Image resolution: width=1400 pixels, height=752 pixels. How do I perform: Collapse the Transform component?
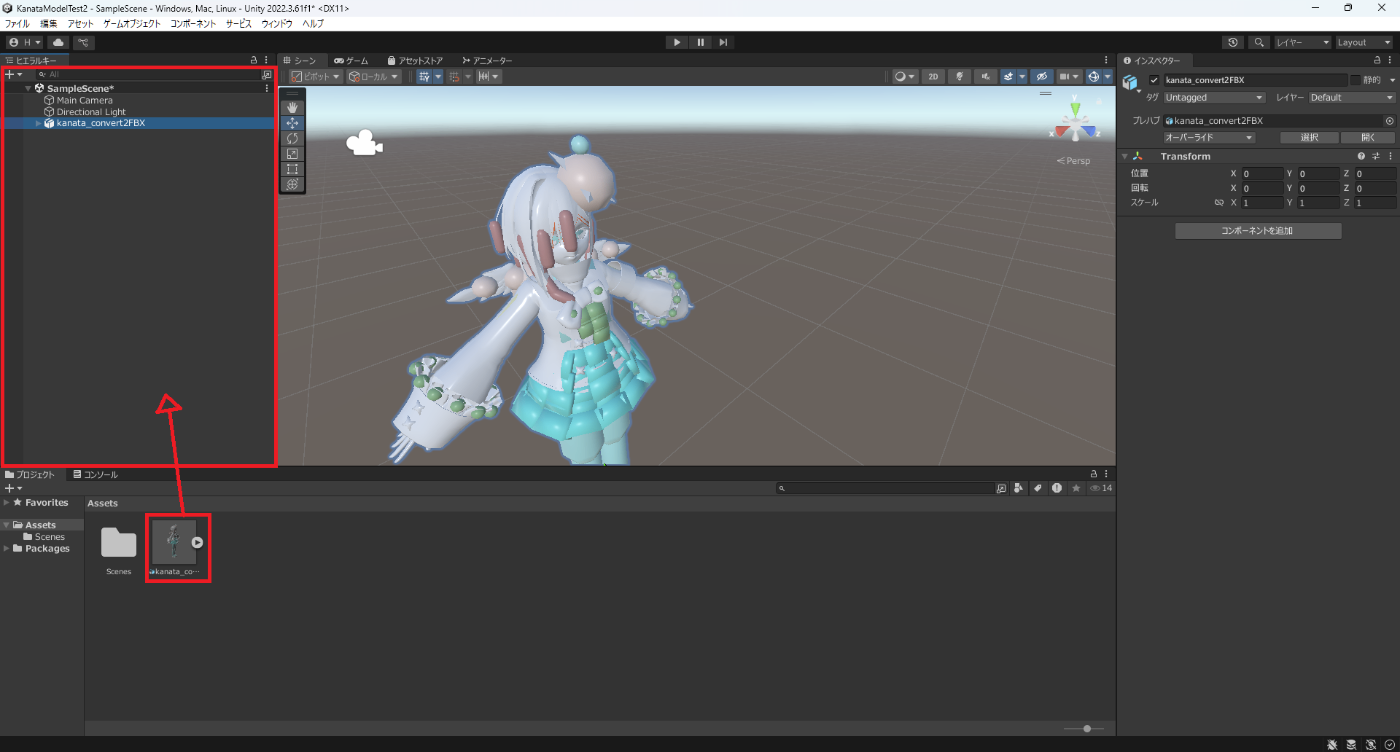pos(1124,156)
